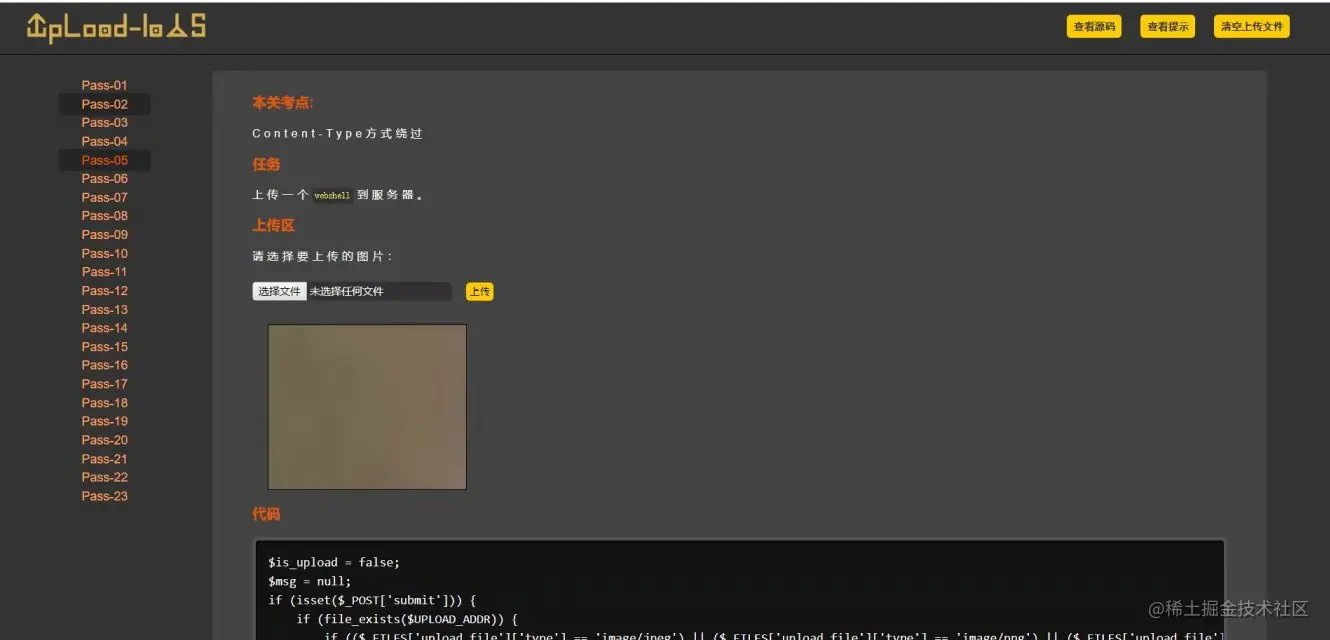Open Pass-10 from the sidebar

pyautogui.click(x=104, y=253)
